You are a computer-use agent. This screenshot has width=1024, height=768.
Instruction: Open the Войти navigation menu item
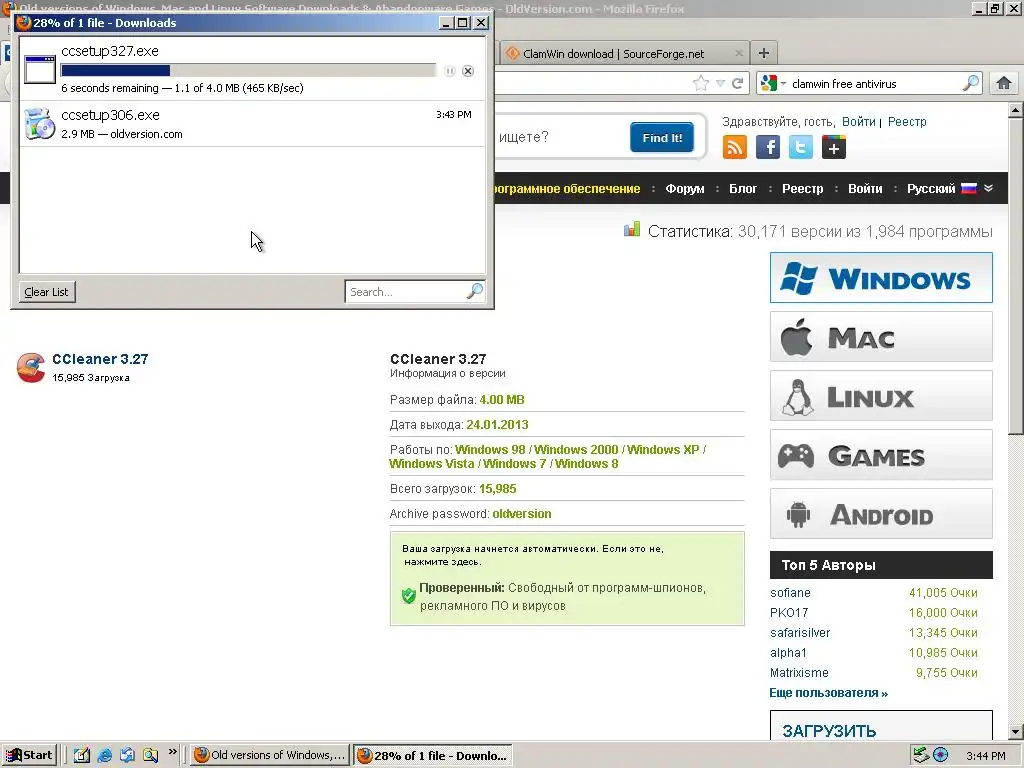coord(865,188)
